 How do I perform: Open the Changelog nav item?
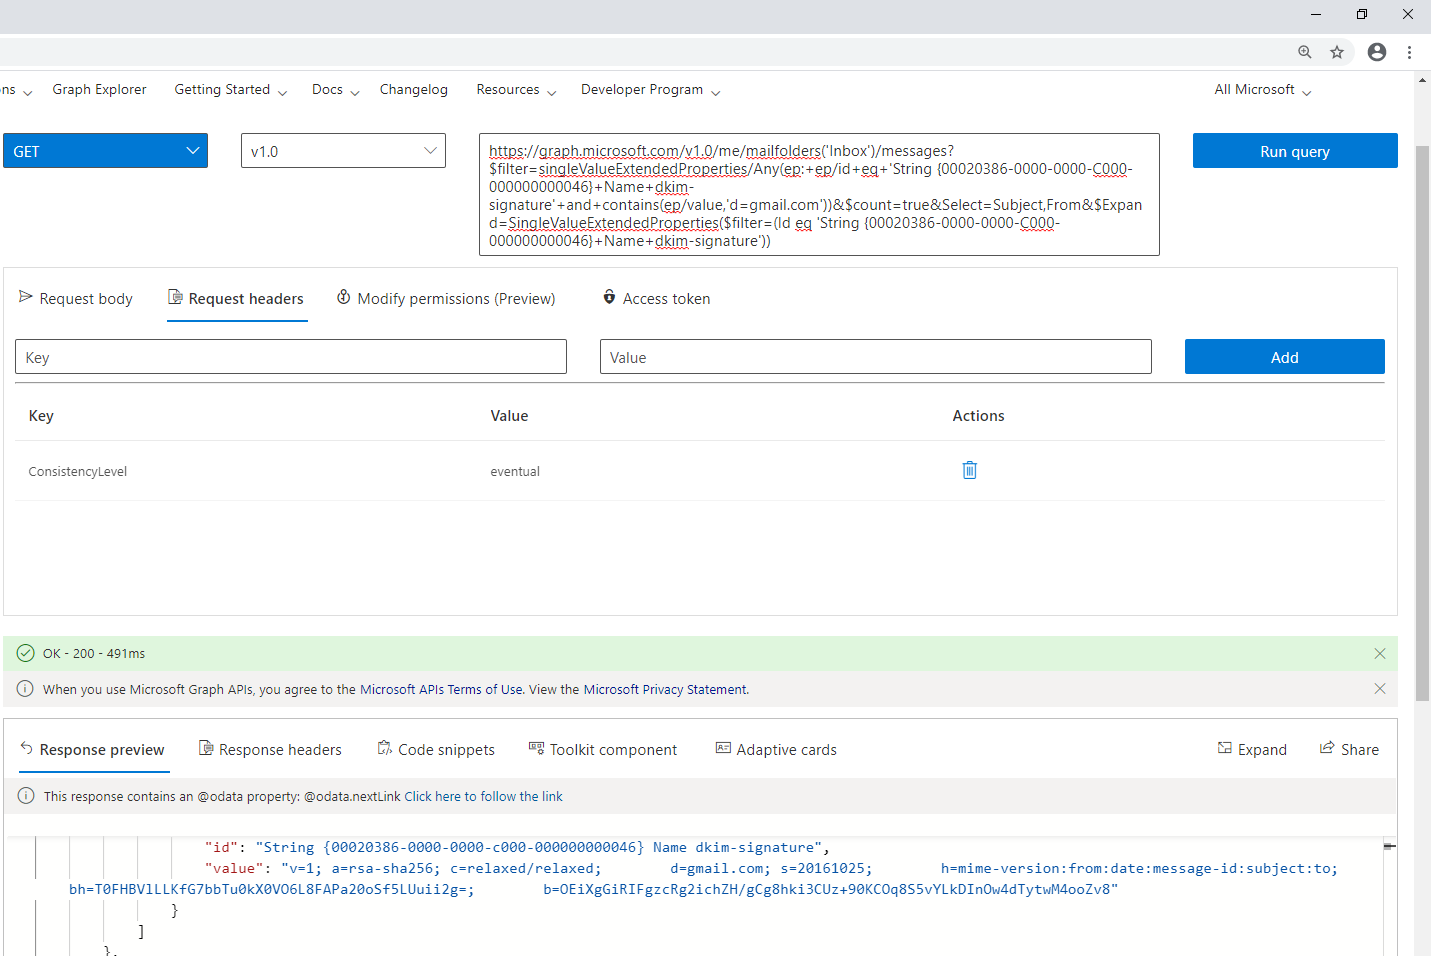(414, 90)
